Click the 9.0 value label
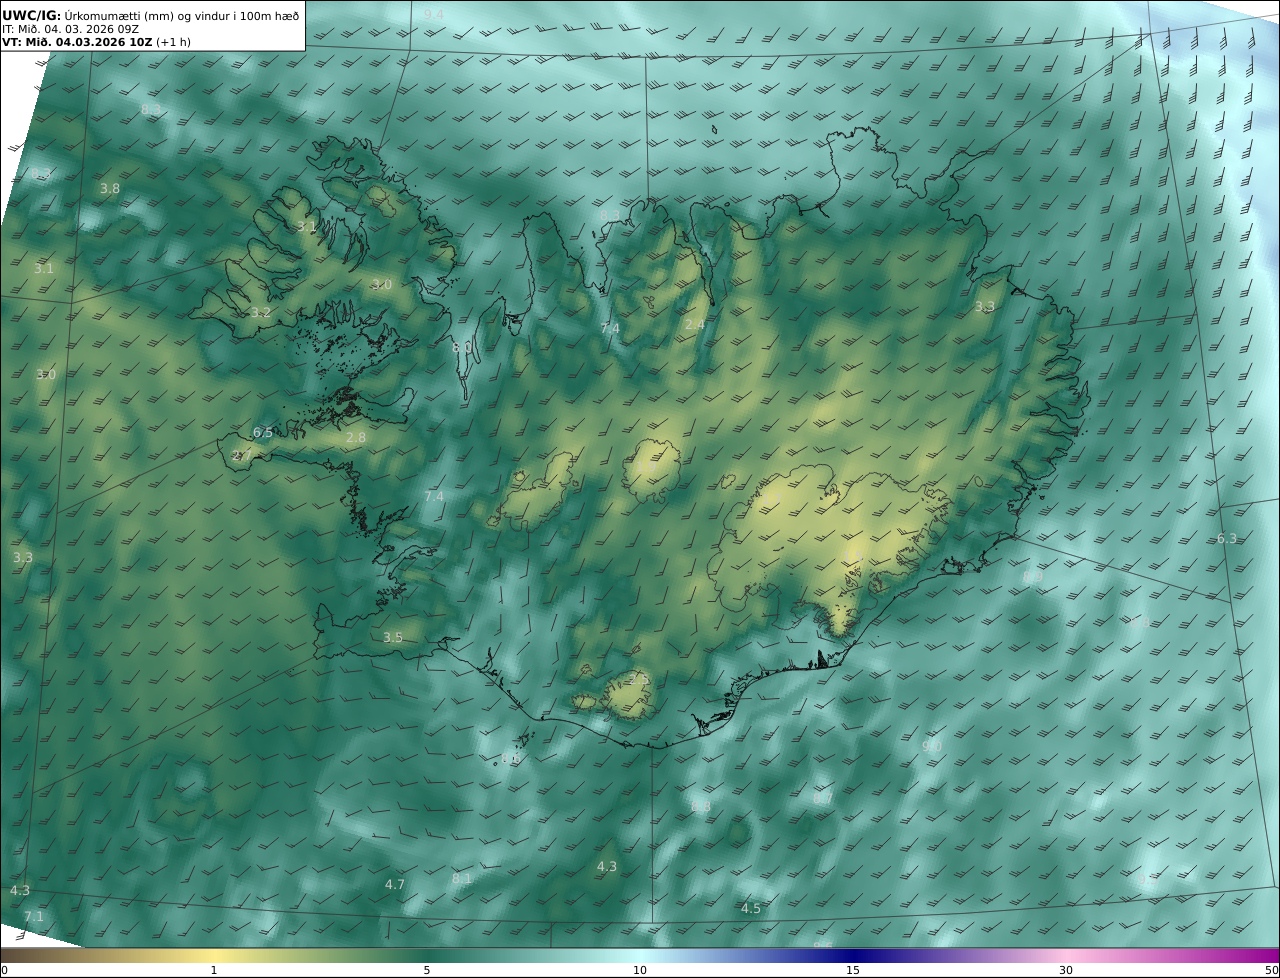The image size is (1280, 978). pyautogui.click(x=932, y=745)
